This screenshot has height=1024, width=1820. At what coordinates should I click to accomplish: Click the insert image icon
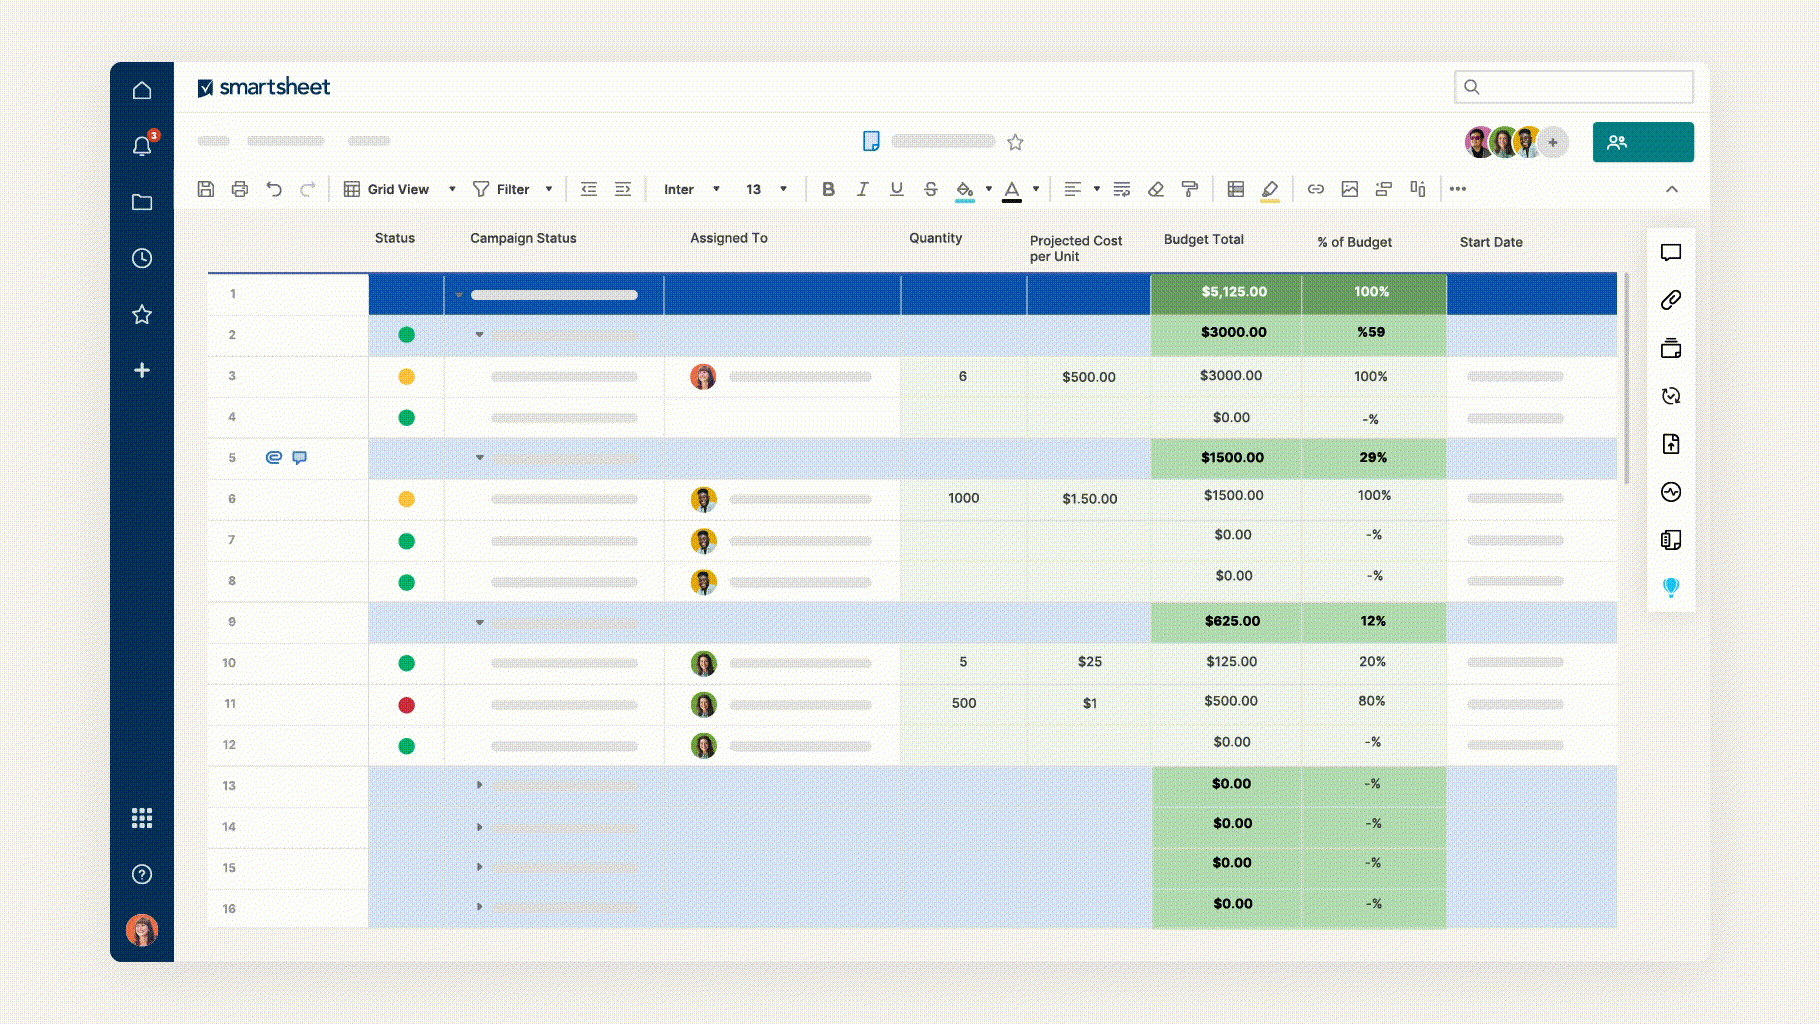coord(1350,189)
